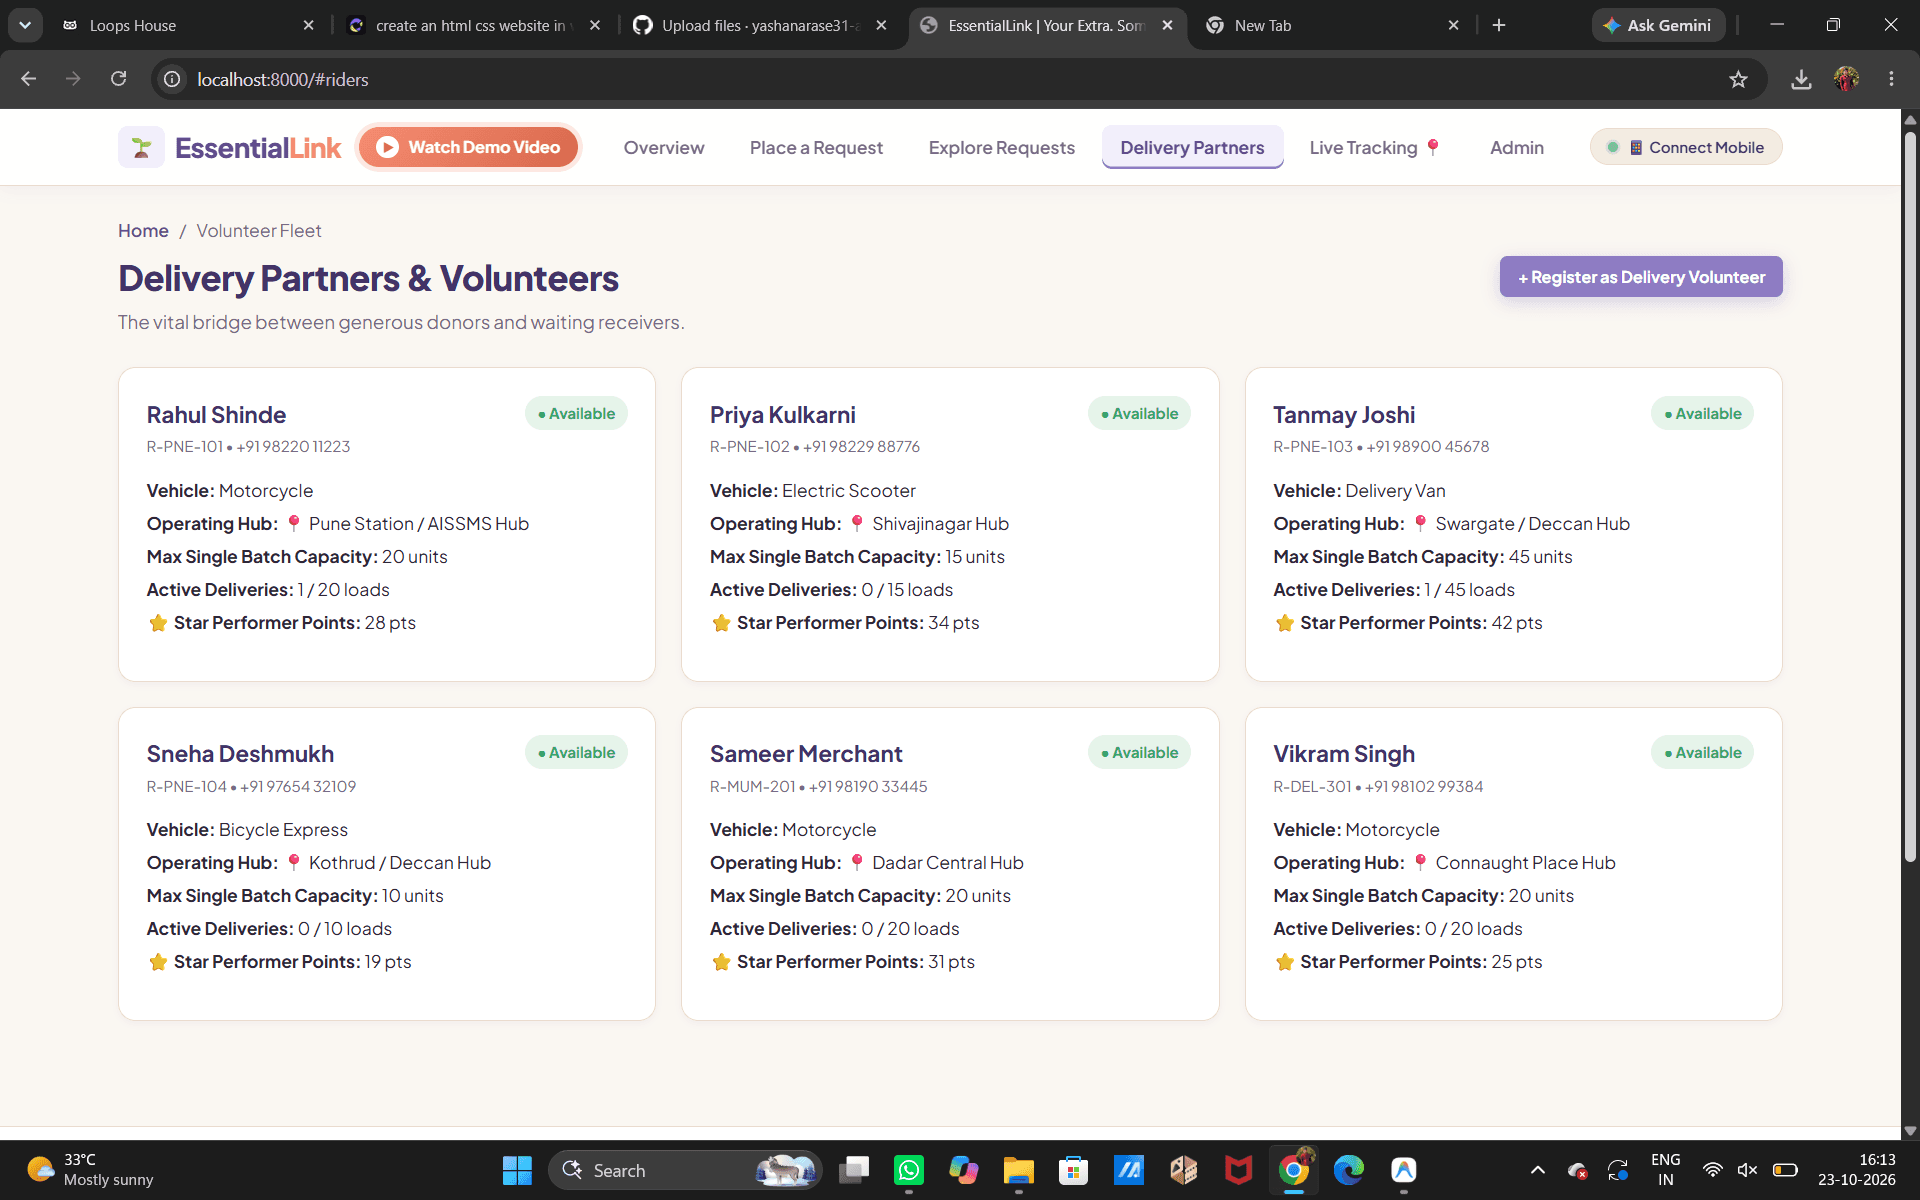Viewport: 1920px width, 1200px height.
Task: Click the star icon for Tanmay's 42 pts
Action: 1284,623
